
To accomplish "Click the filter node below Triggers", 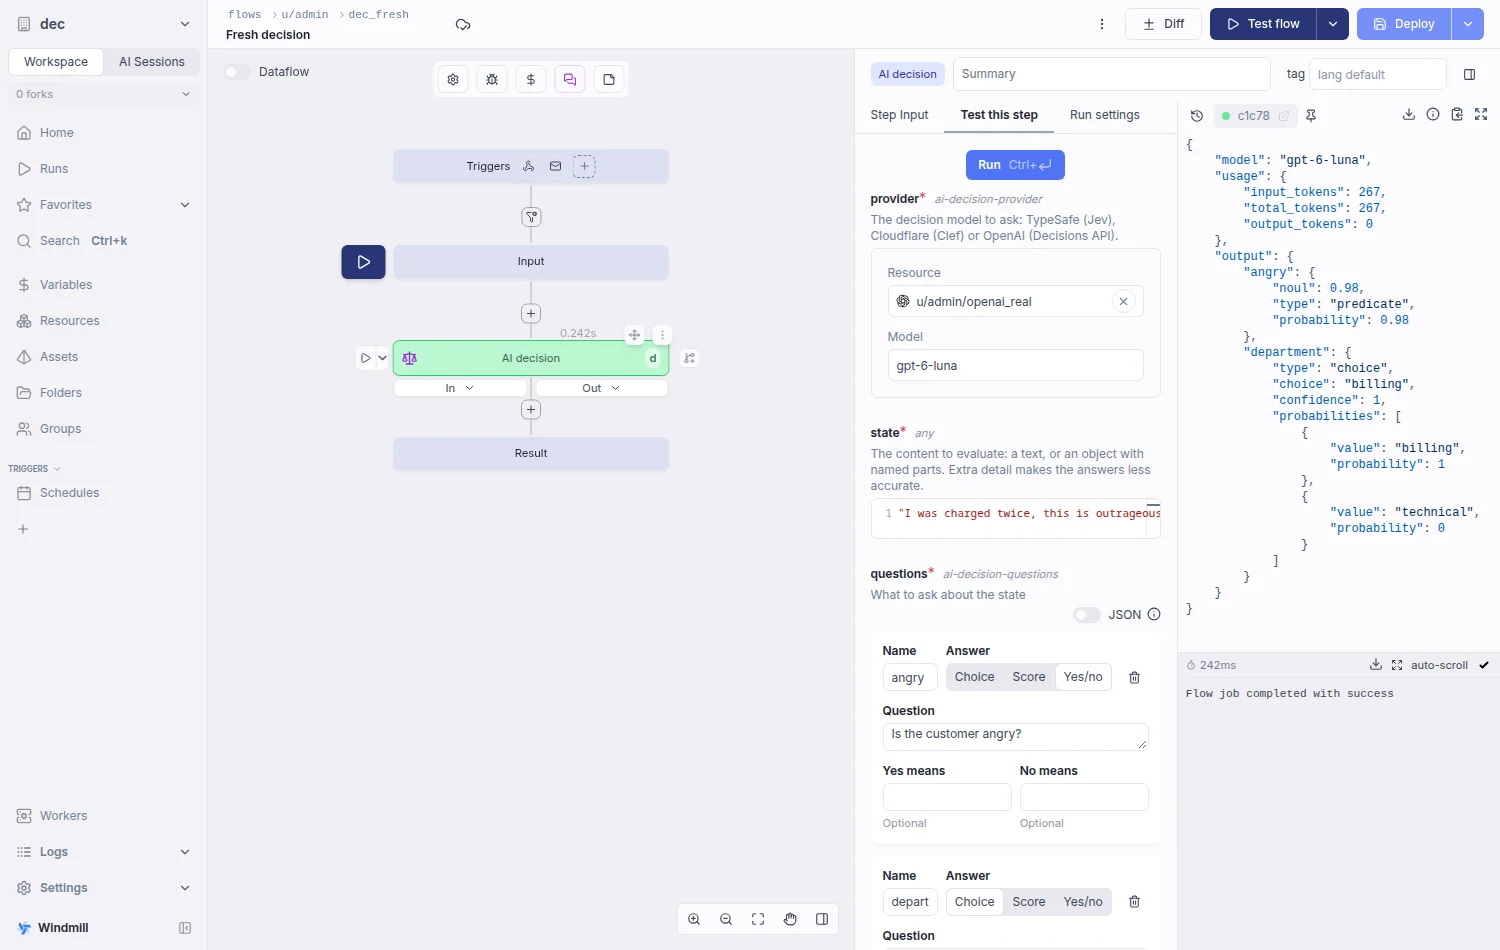I will point(531,217).
